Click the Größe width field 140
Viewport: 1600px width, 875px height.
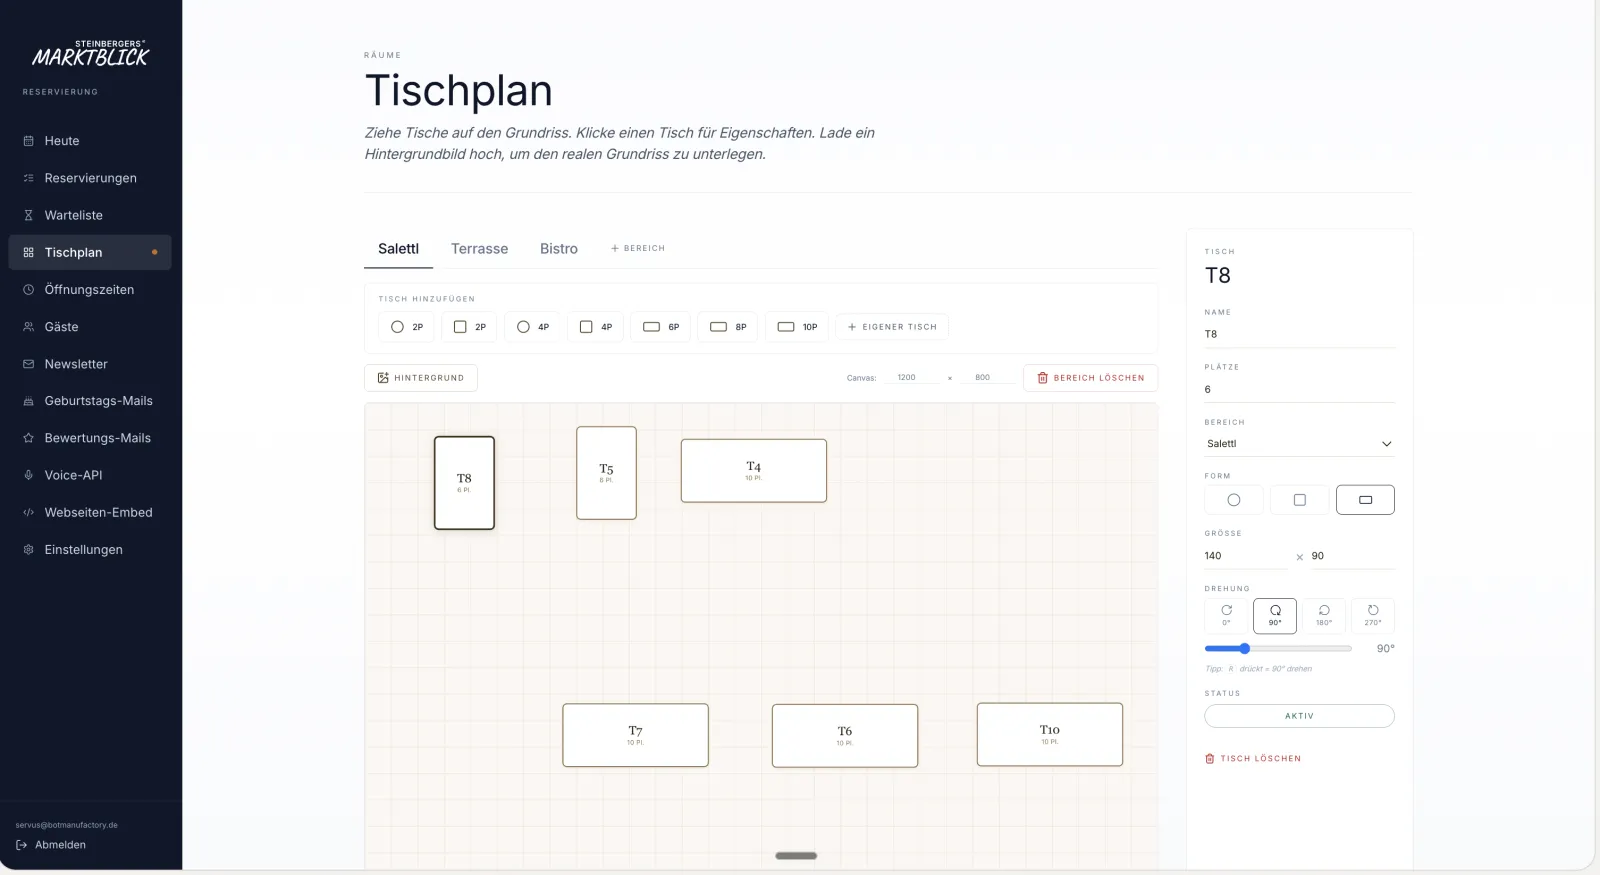click(x=1246, y=556)
